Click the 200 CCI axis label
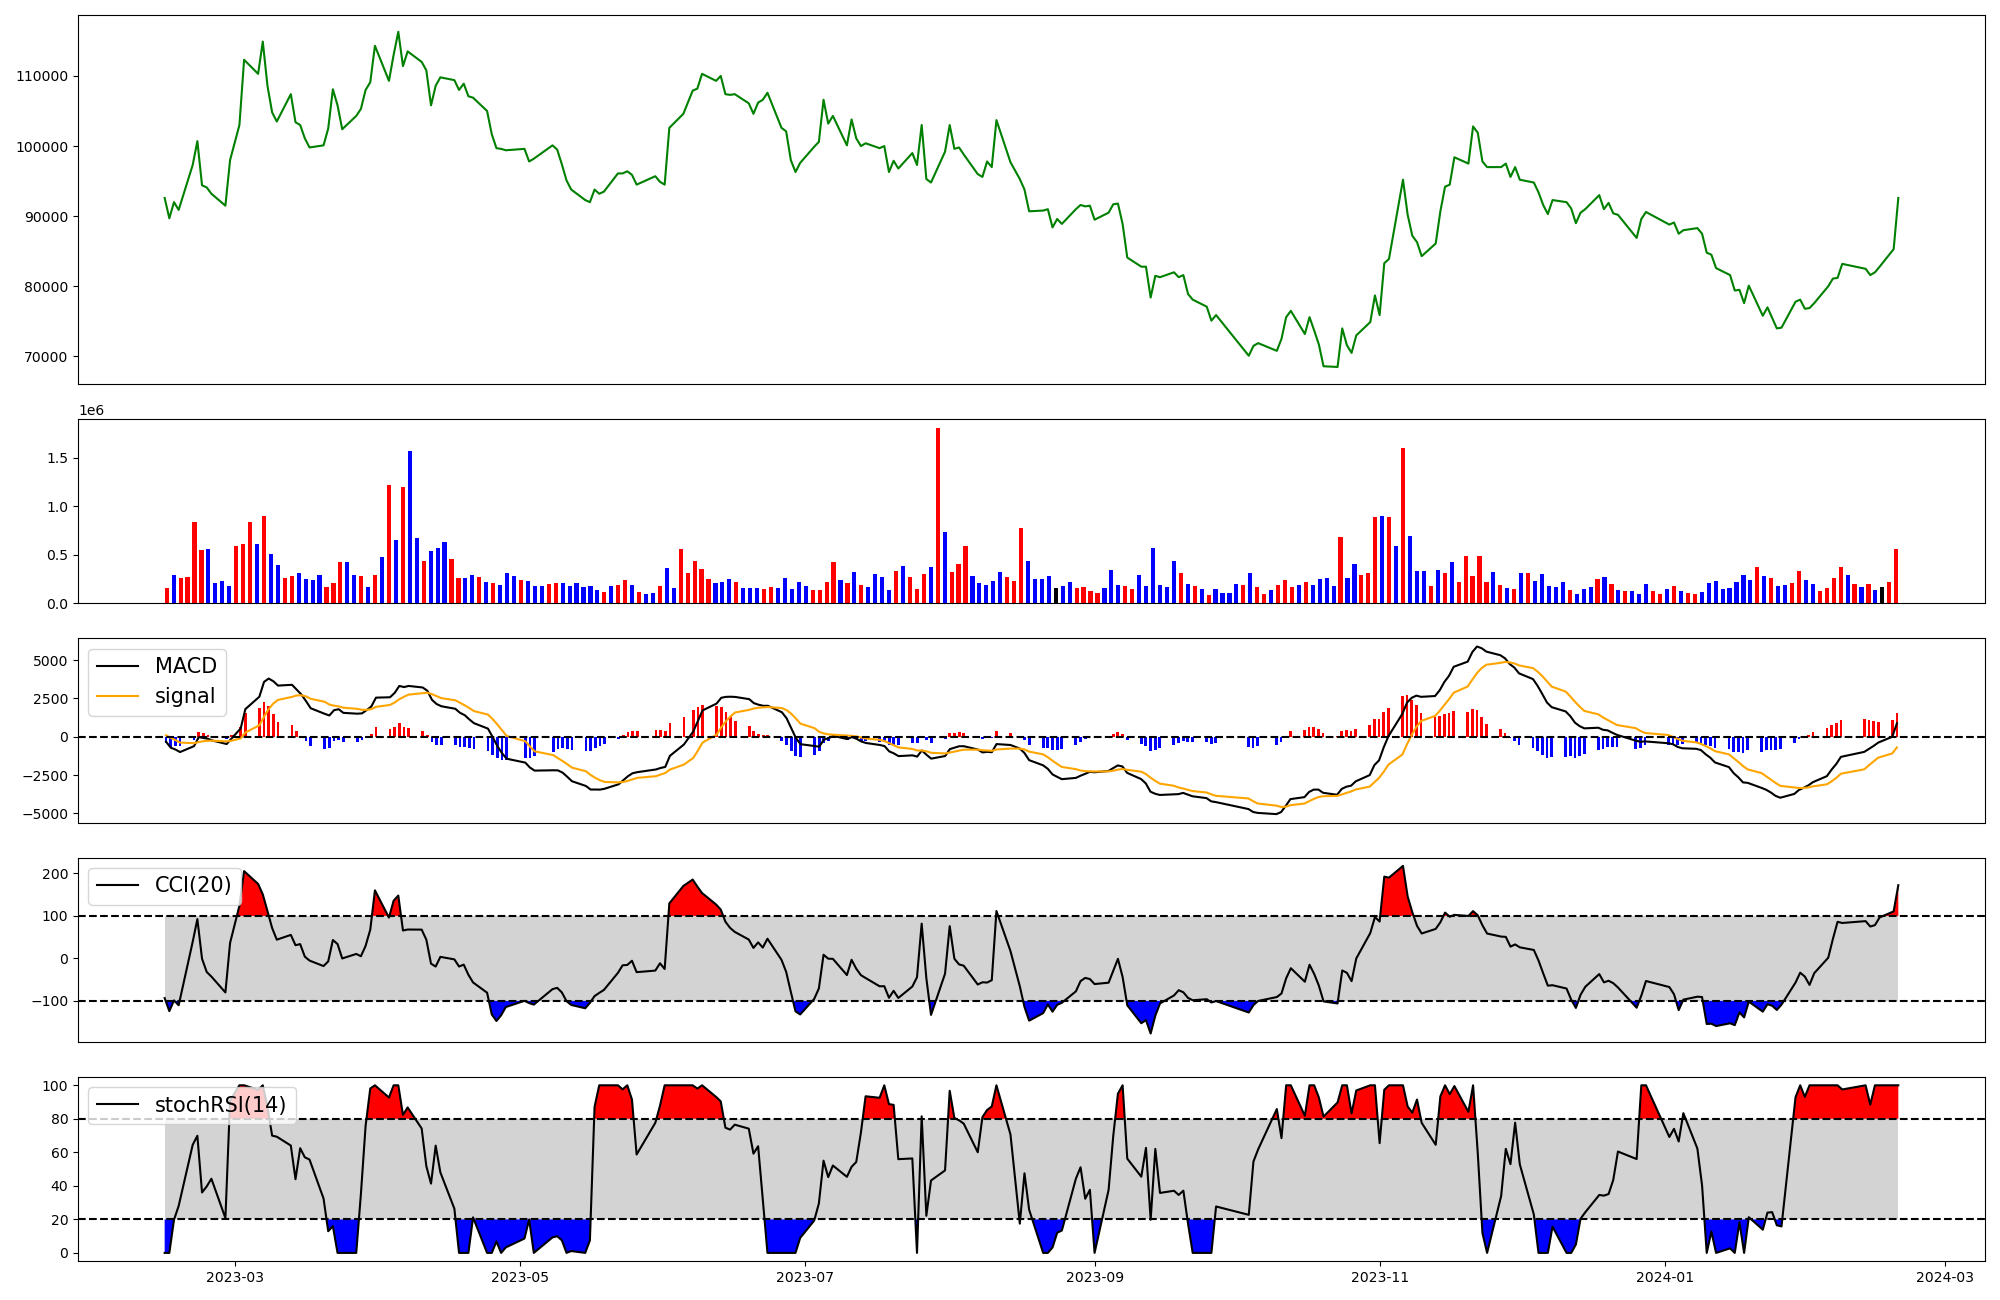The height and width of the screenshot is (1300, 2000). click(56, 874)
